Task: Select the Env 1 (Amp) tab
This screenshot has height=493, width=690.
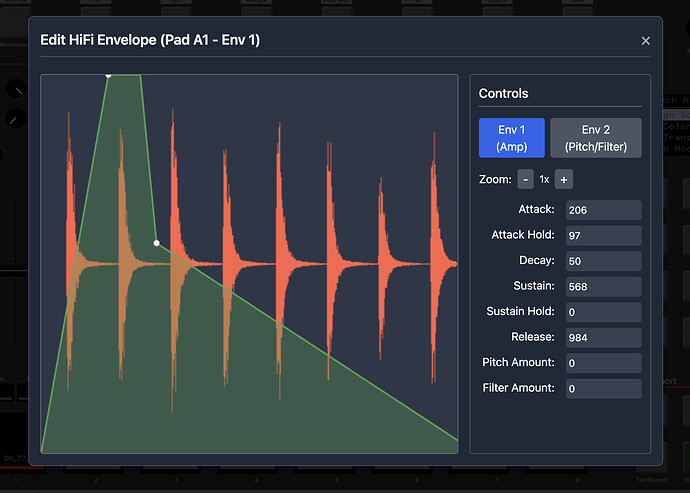Action: click(511, 138)
